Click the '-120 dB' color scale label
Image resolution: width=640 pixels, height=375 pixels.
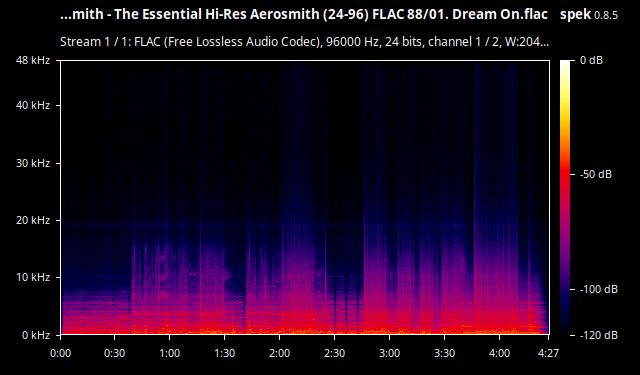[x=599, y=335]
